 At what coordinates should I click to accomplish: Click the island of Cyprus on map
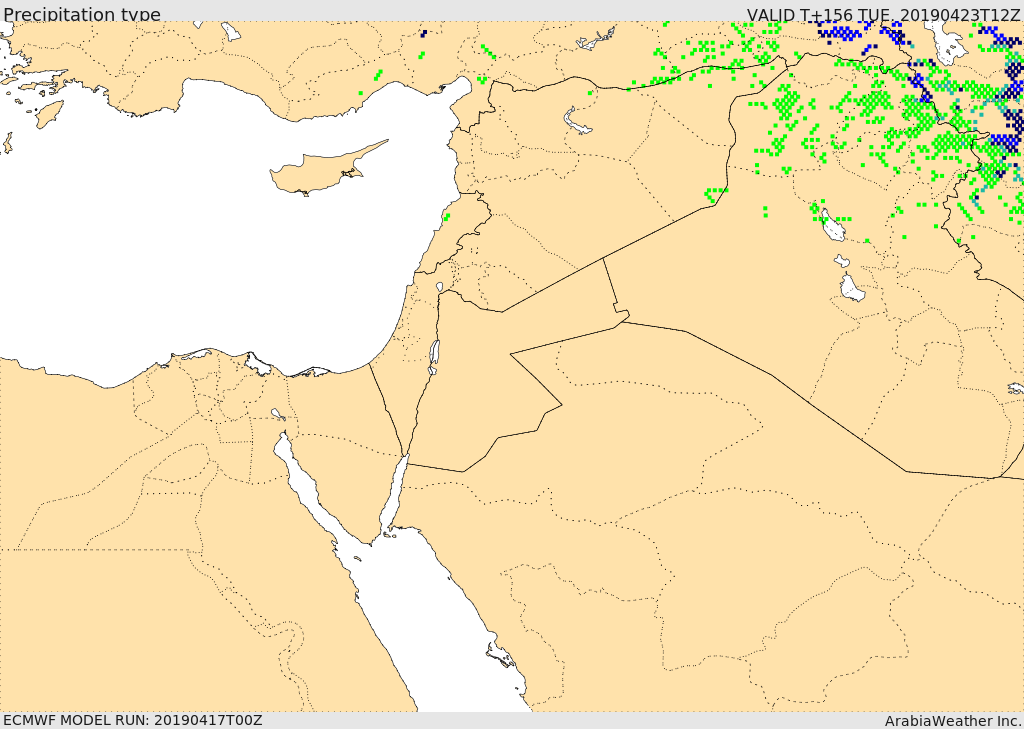[x=321, y=172]
